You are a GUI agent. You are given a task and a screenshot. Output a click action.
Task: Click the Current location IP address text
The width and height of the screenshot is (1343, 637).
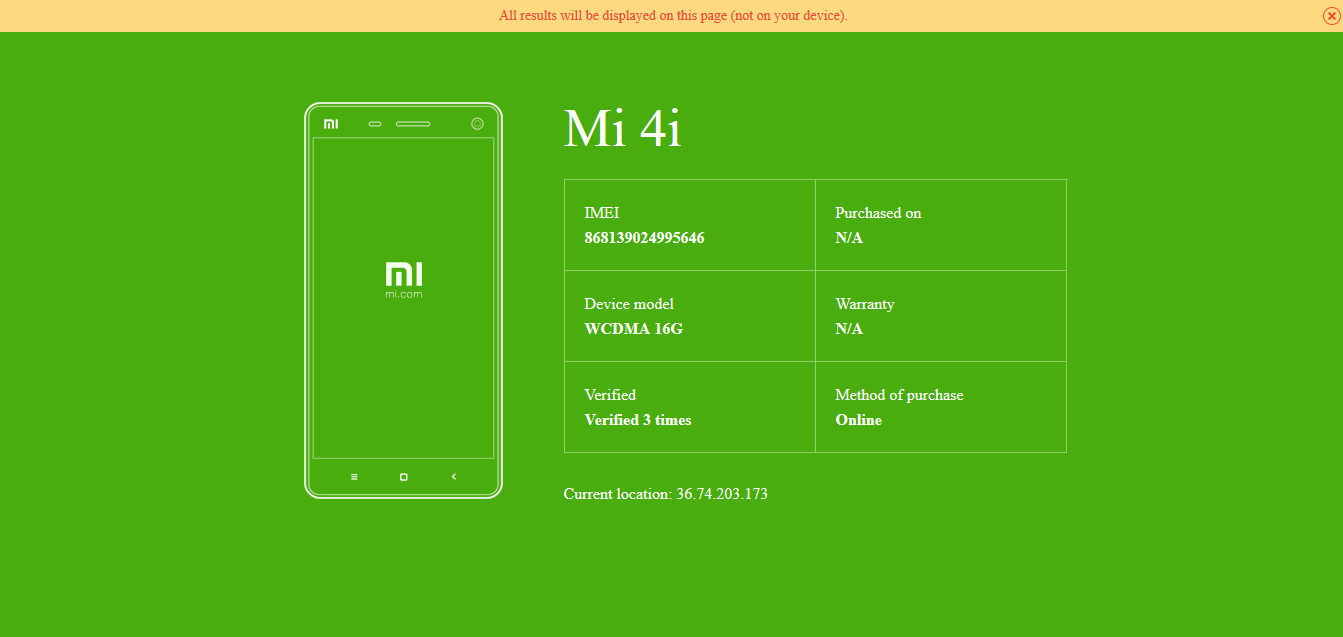pyautogui.click(x=666, y=494)
